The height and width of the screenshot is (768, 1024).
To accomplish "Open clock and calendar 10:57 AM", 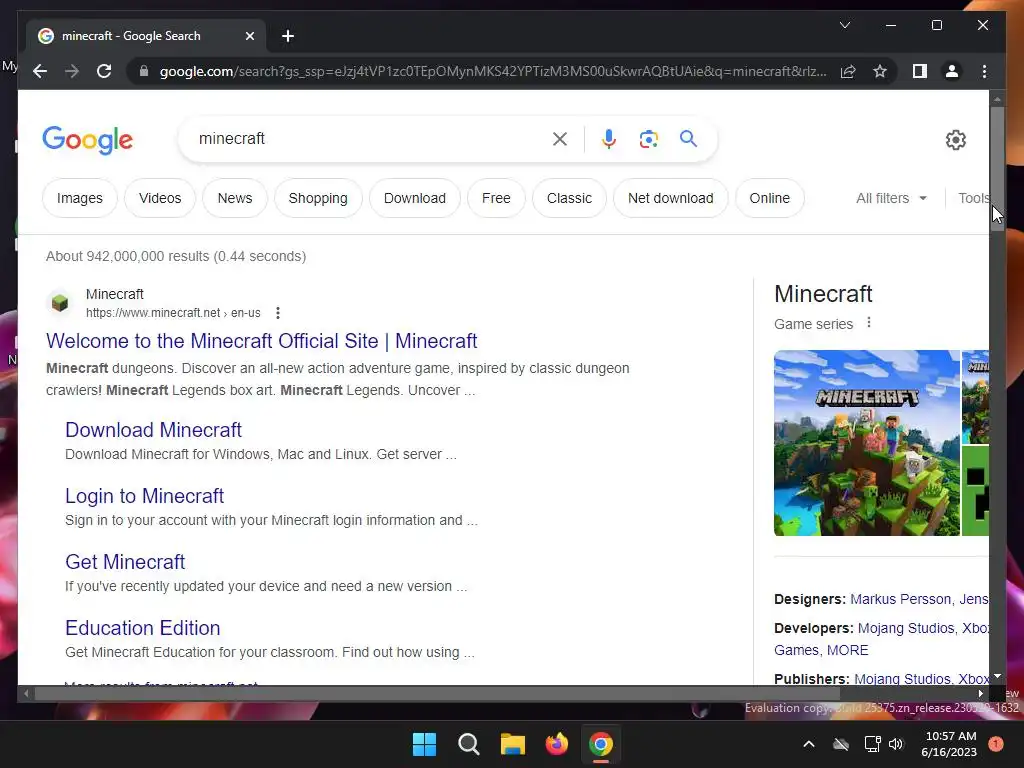I will 949,744.
